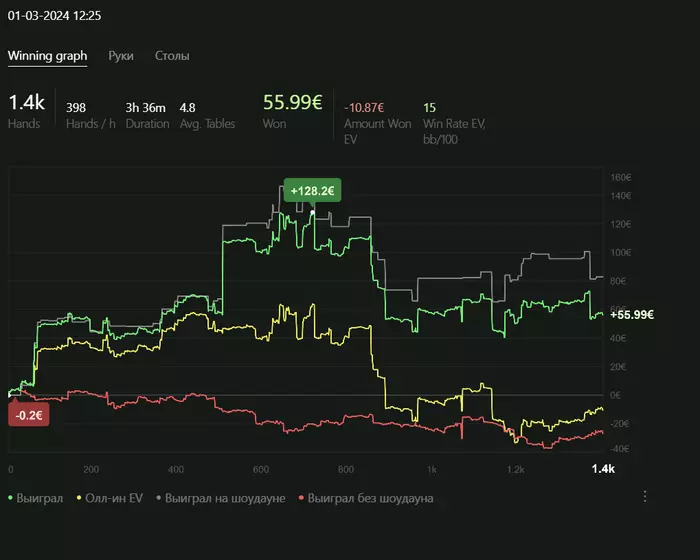
Task: Toggle the Выиграл series visibility
Action: click(37, 497)
